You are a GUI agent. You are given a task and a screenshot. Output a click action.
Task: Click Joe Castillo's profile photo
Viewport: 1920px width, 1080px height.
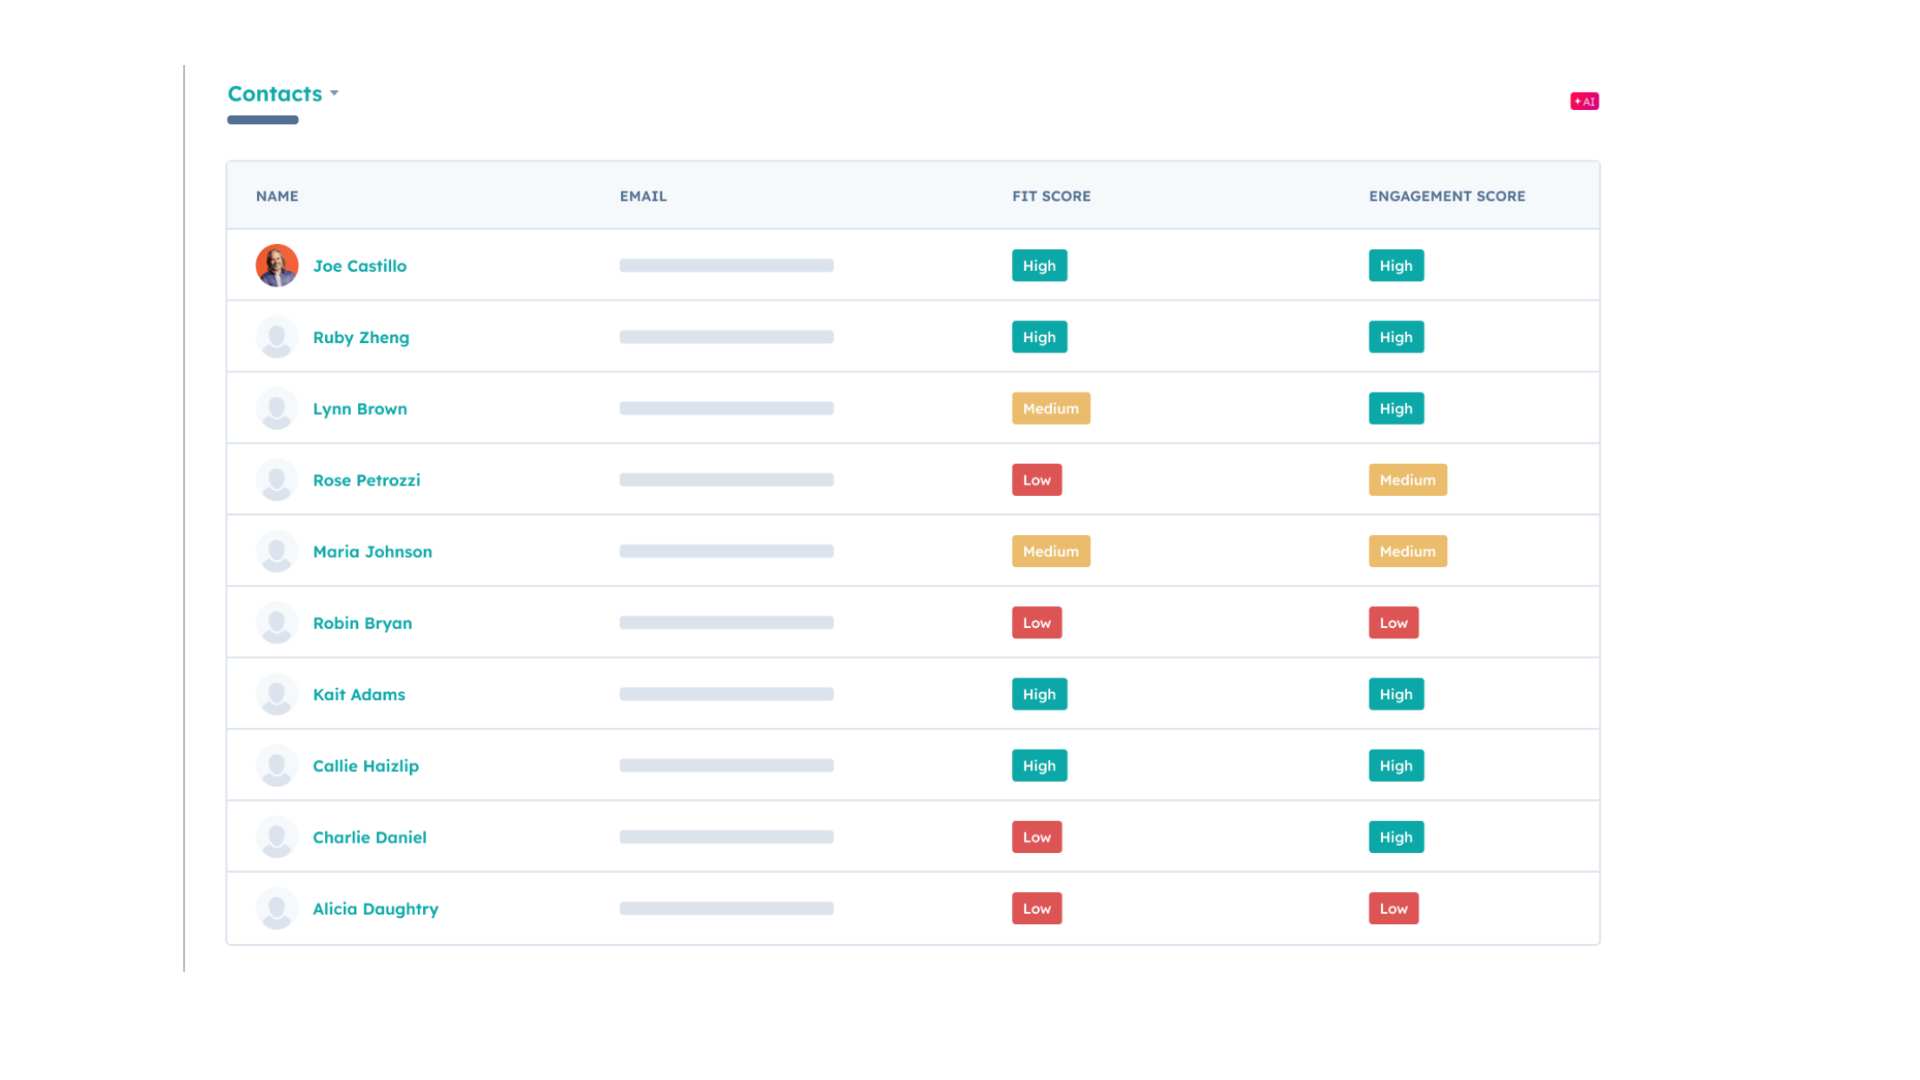[277, 266]
